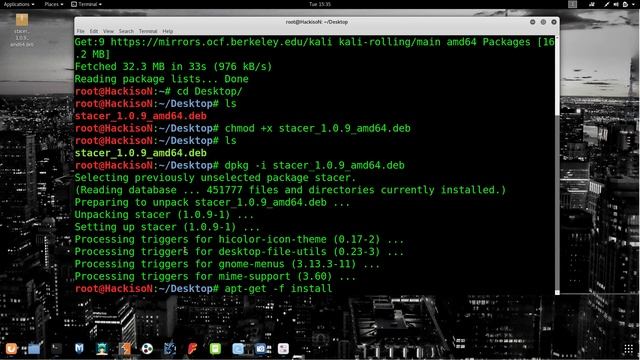Launch the orange browser icon in dock
The image size is (640, 360).
[11, 349]
